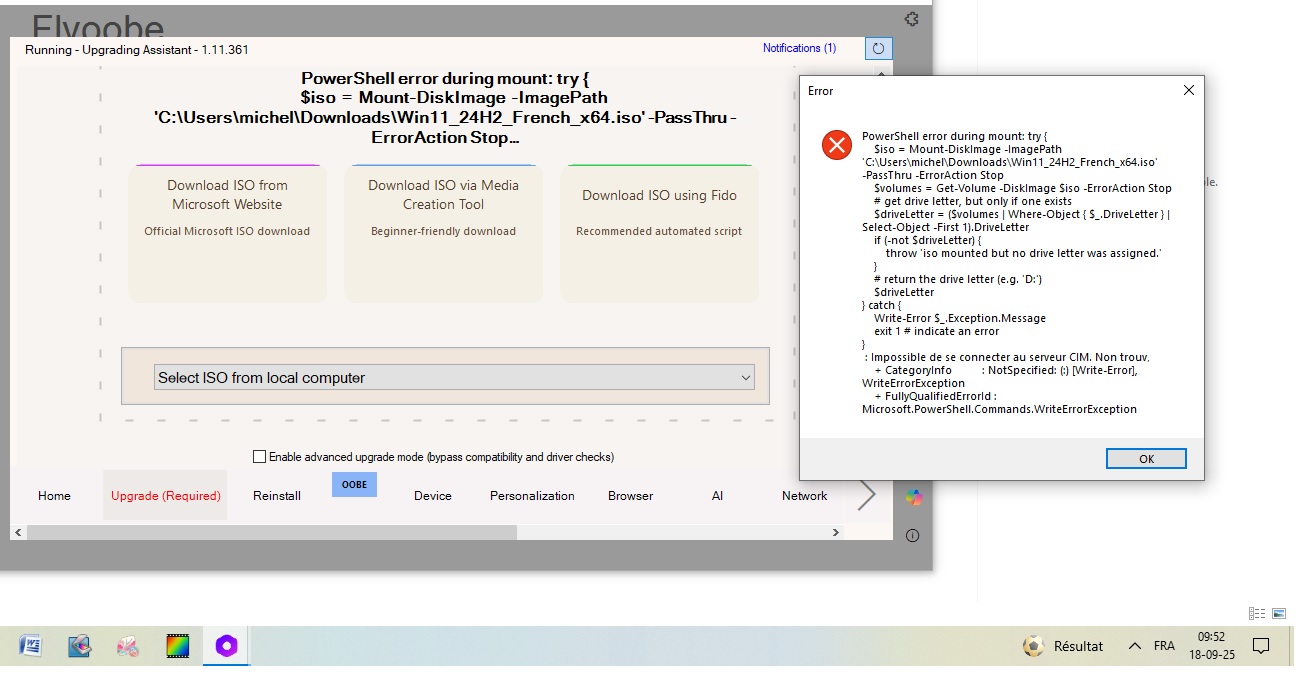This screenshot has height=686, width=1300.
Task: Enable advanced upgrade mode checkbox
Action: point(260,457)
